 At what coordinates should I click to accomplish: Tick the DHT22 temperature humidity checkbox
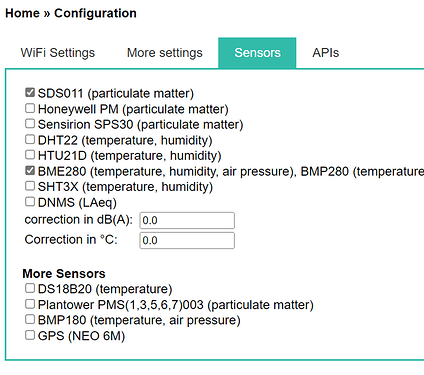[x=30, y=139]
